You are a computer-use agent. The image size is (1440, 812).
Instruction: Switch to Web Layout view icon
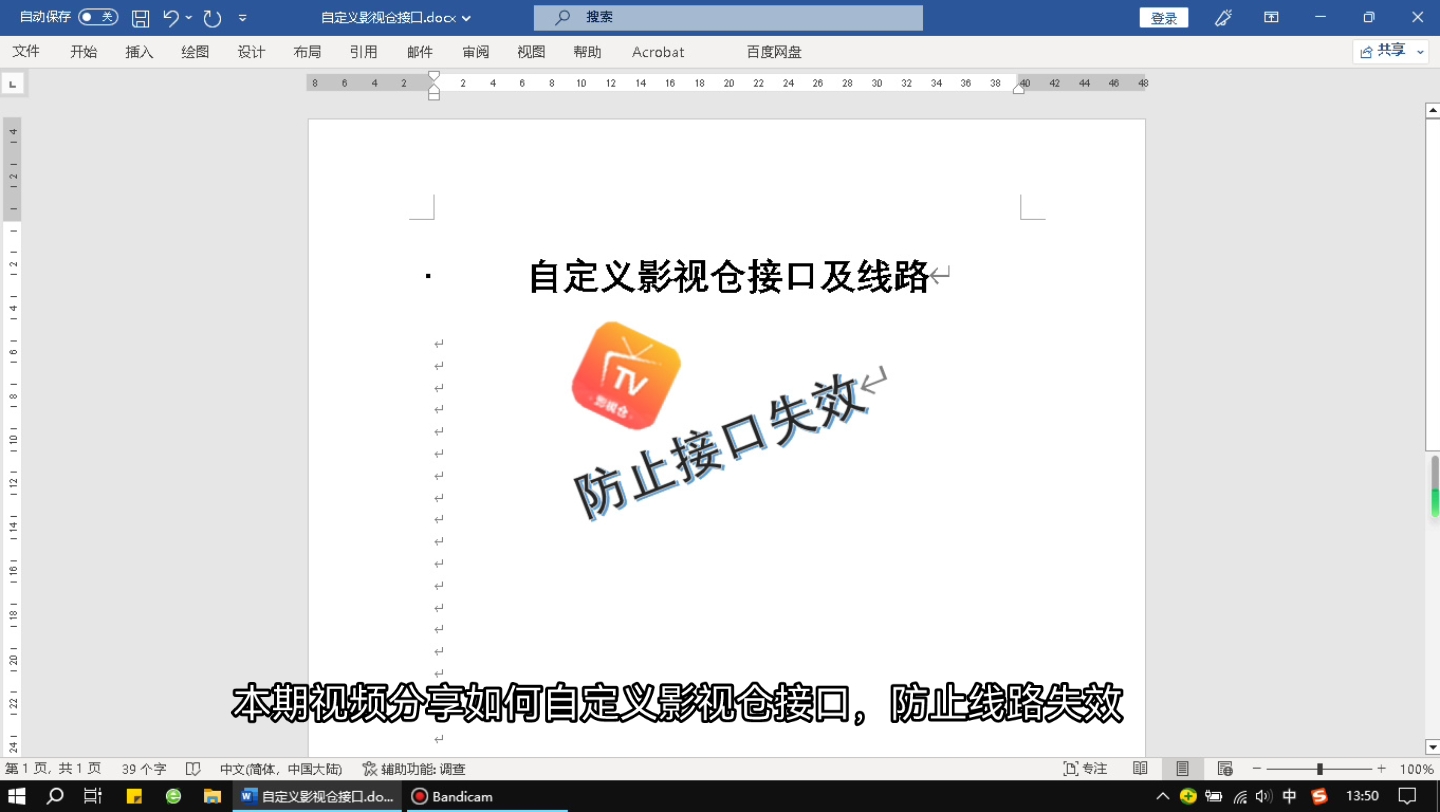1225,769
